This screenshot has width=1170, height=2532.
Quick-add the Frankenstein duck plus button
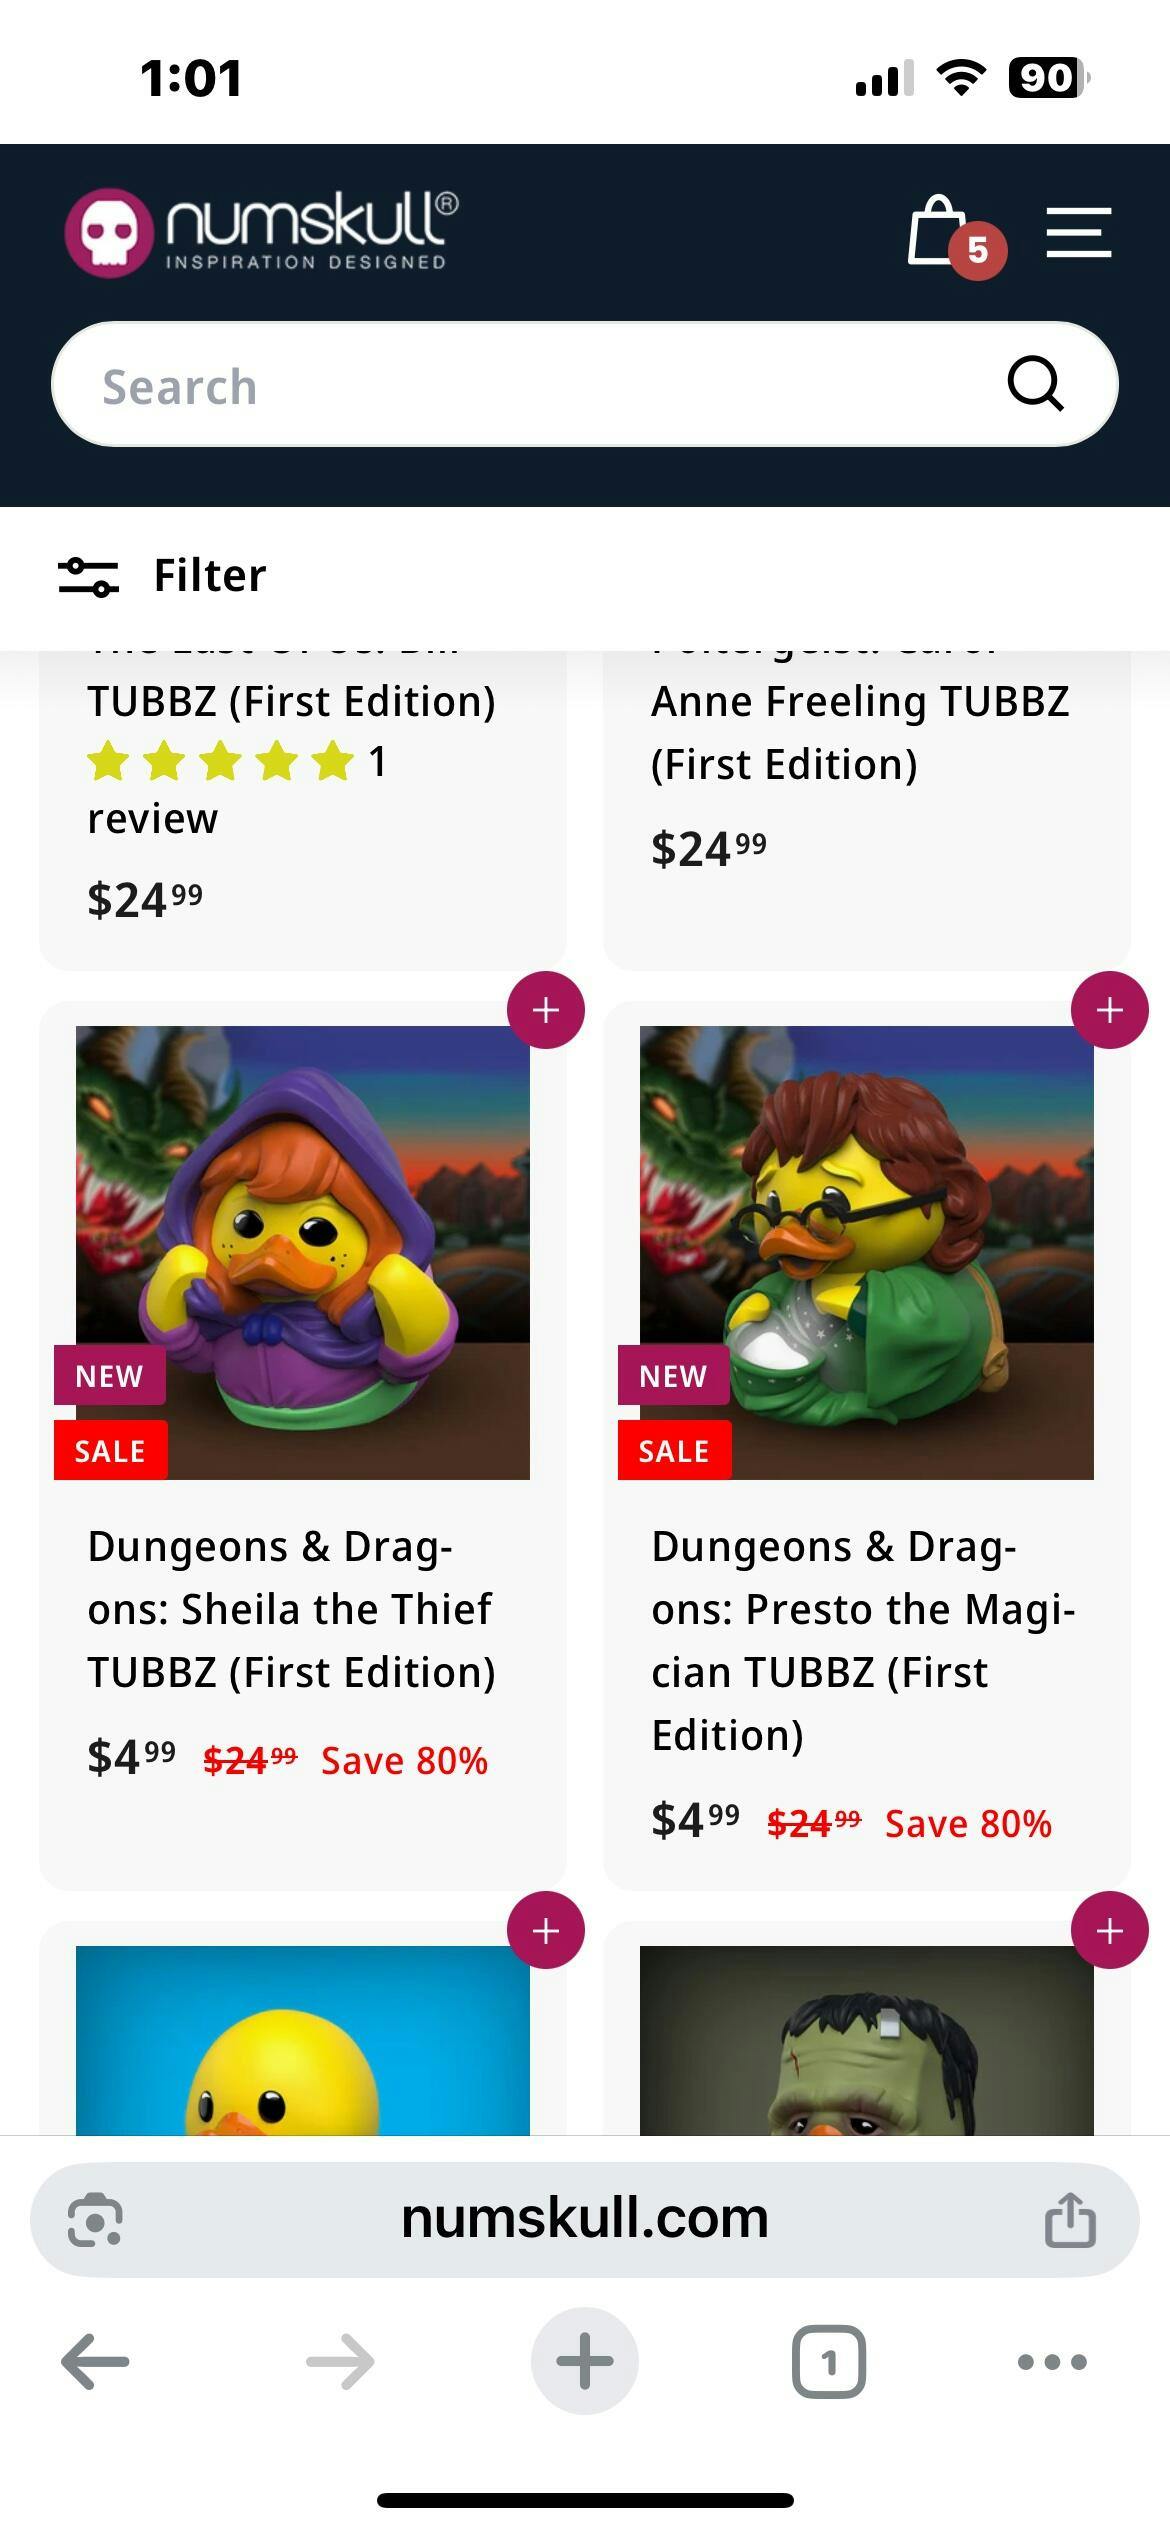coord(1109,1930)
